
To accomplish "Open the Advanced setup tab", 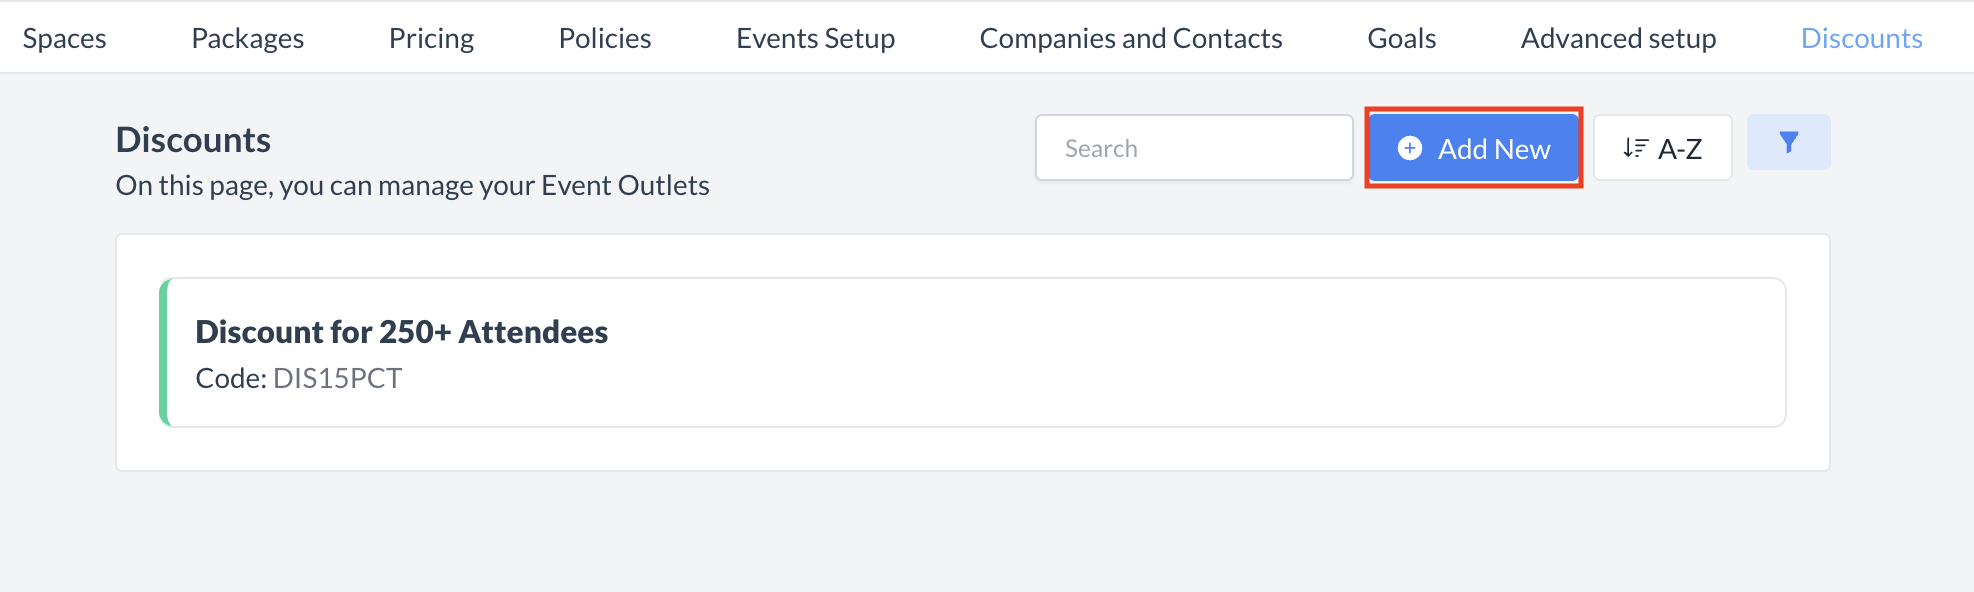I will pos(1618,38).
